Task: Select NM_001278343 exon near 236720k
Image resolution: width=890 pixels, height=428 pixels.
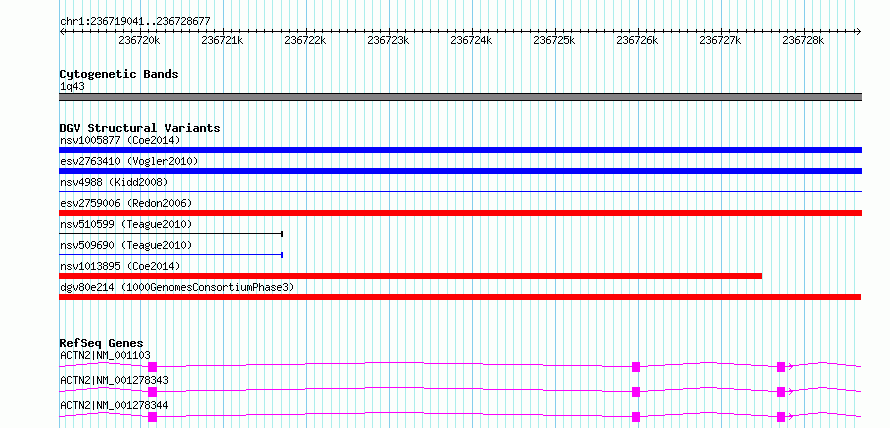Action: (x=152, y=392)
